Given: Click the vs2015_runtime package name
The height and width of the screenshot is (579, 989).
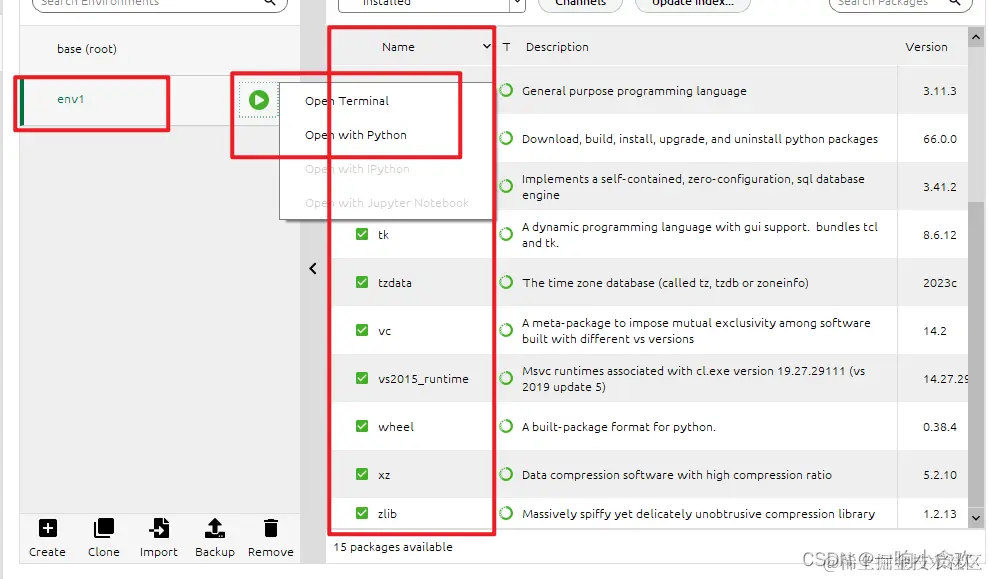Looking at the screenshot, I should click(x=423, y=378).
